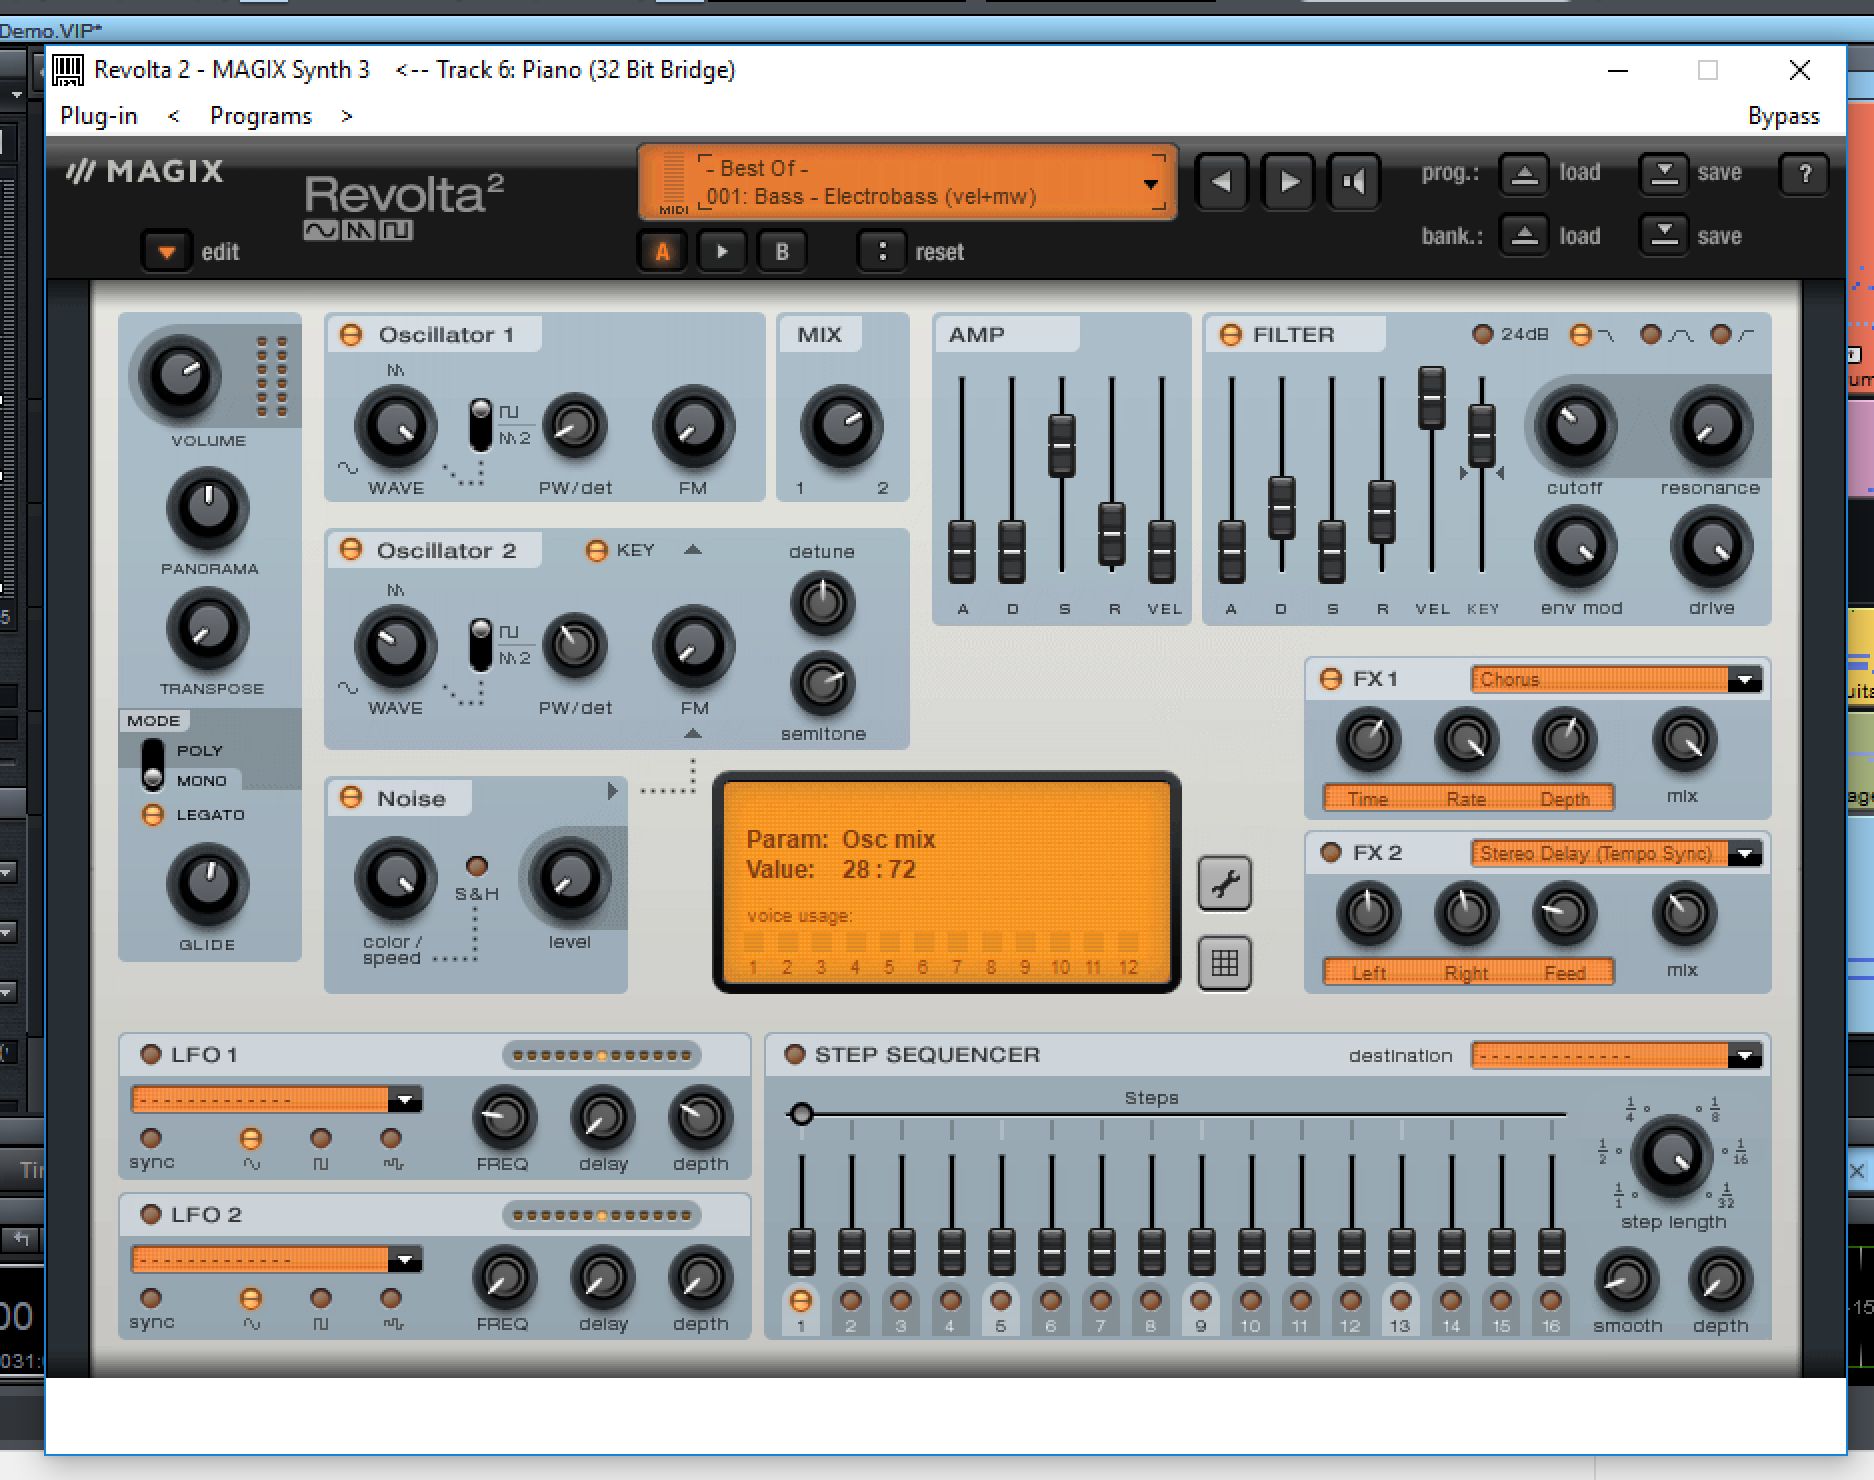Viewport: 1874px width, 1480px height.
Task: Click the reset dots icon
Action: coord(882,251)
